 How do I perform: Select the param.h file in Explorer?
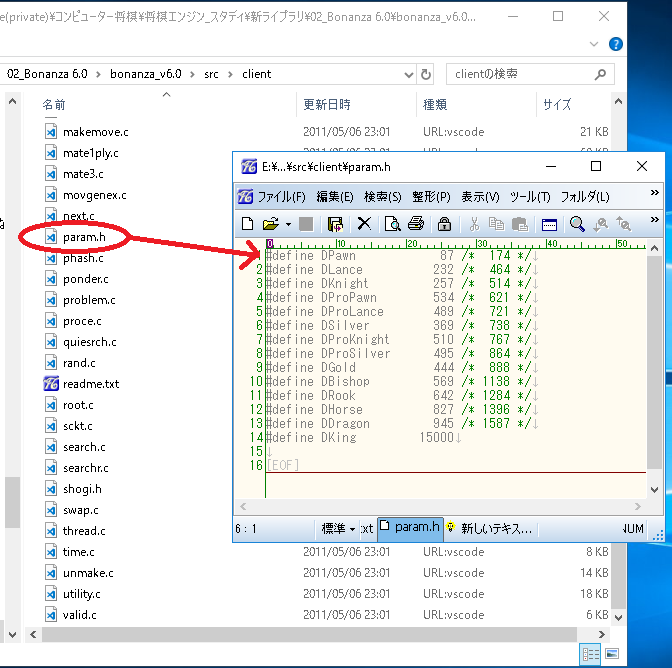point(84,237)
